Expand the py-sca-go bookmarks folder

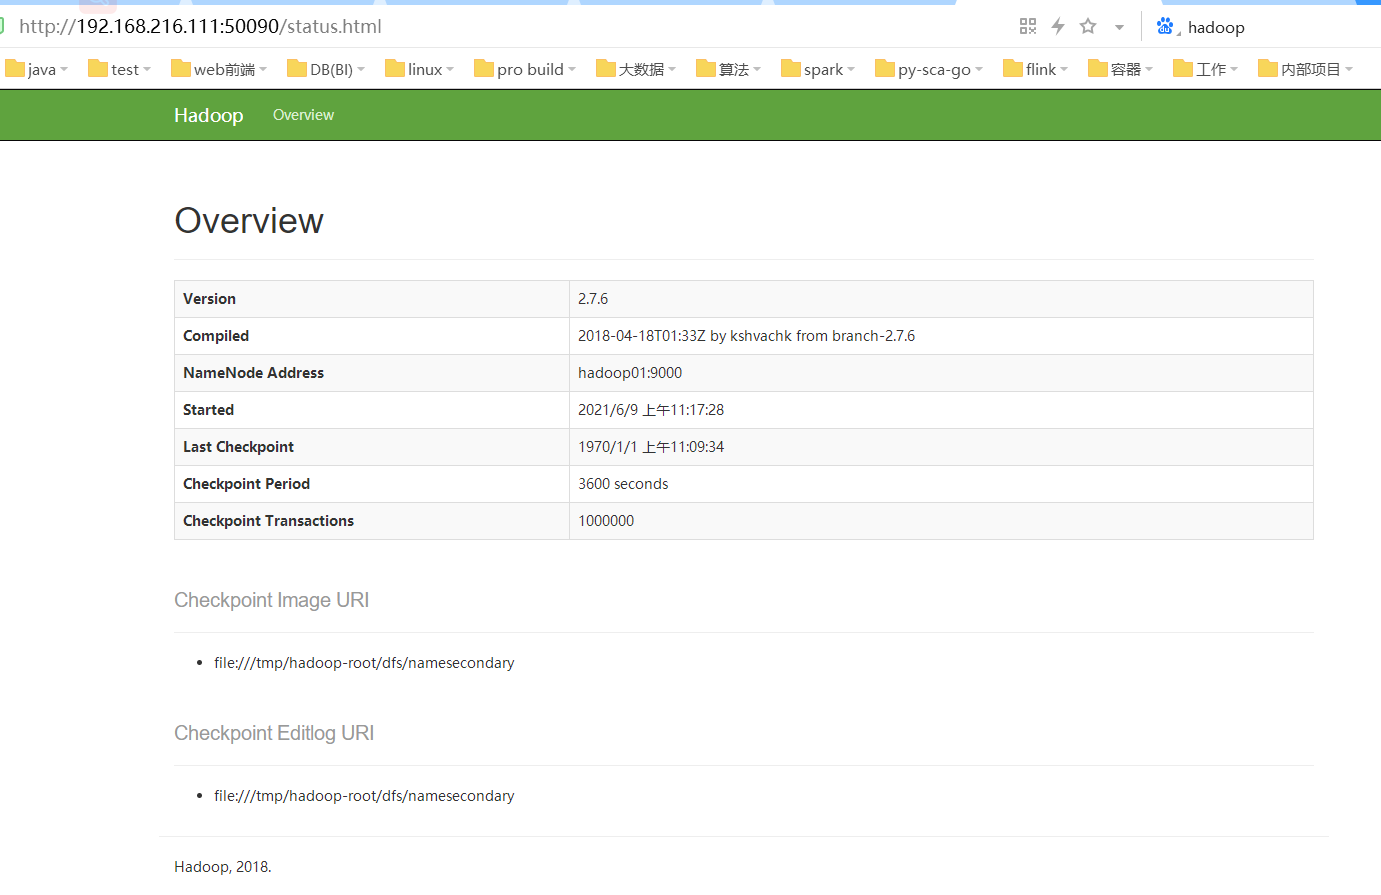click(929, 69)
